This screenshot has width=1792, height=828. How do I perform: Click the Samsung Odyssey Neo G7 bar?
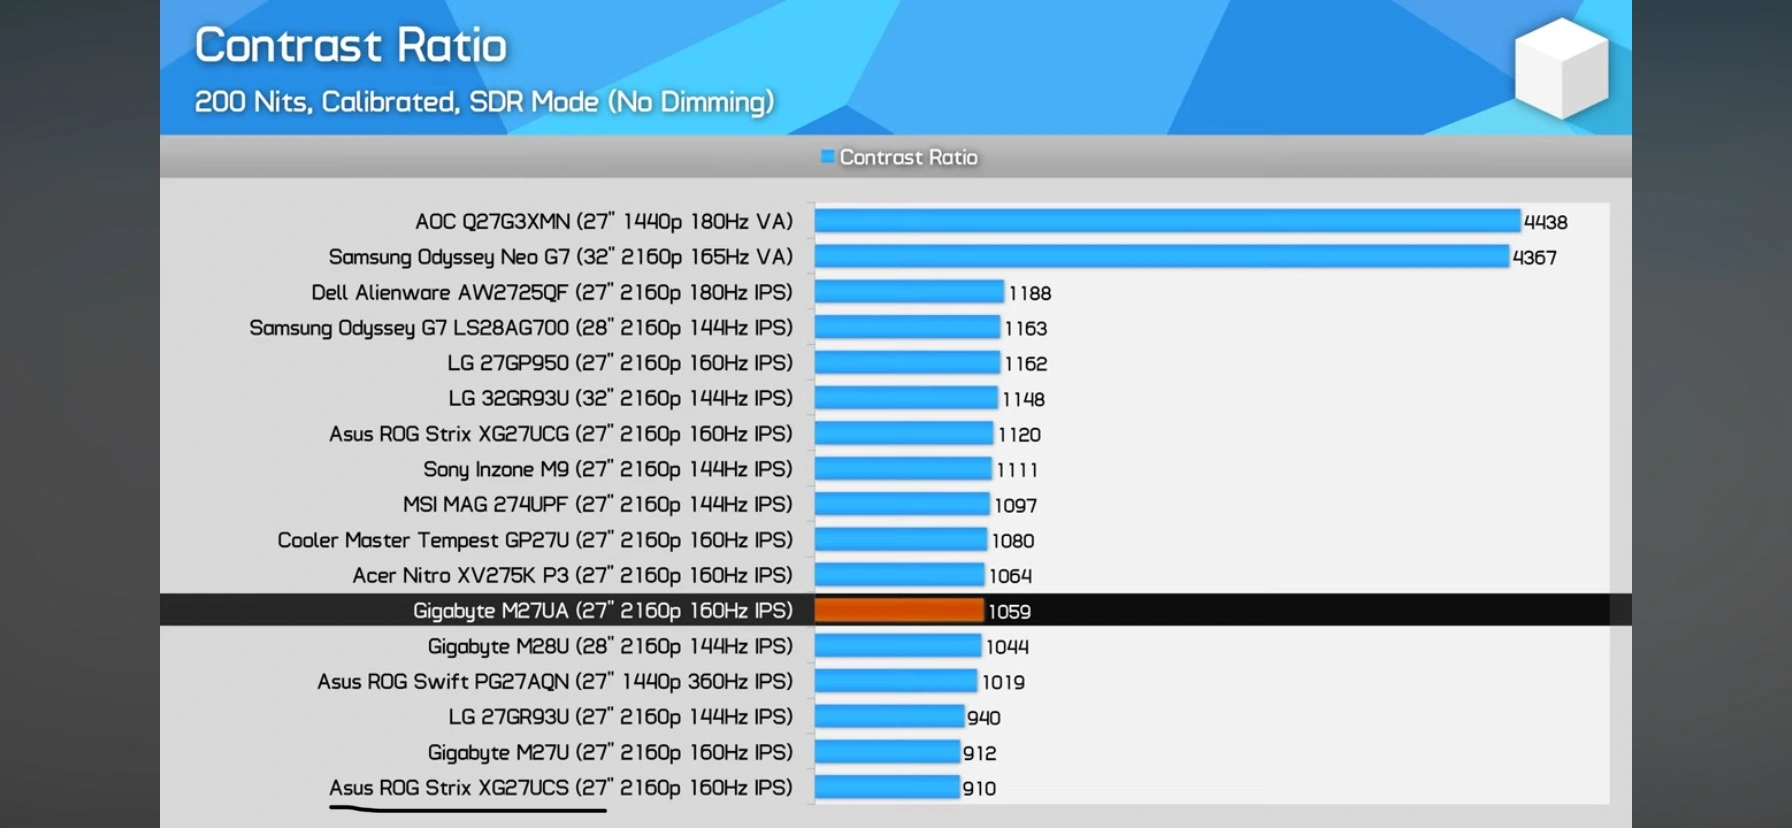(1162, 256)
